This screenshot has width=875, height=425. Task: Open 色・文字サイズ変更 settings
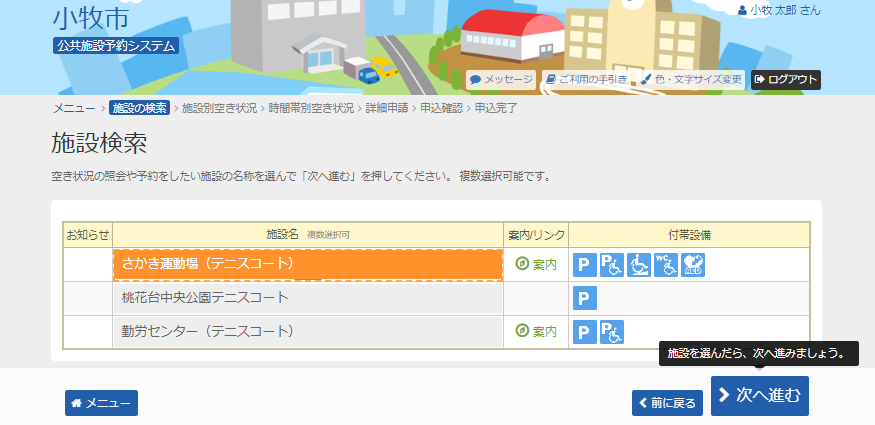click(692, 79)
